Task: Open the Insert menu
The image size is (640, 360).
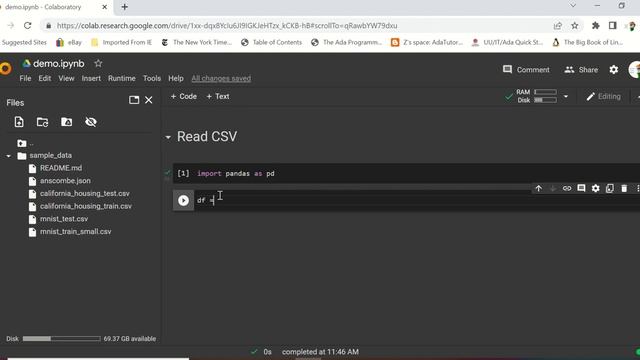Action: coord(91,78)
